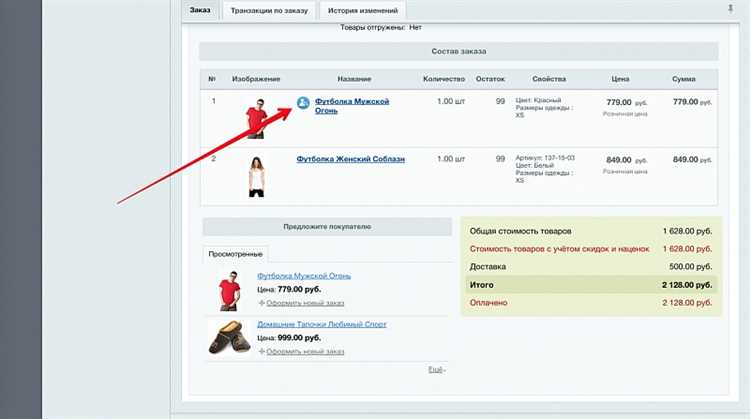Click Оформить новый заказ under the red T-shirt
The height and width of the screenshot is (419, 750).
[x=305, y=303]
